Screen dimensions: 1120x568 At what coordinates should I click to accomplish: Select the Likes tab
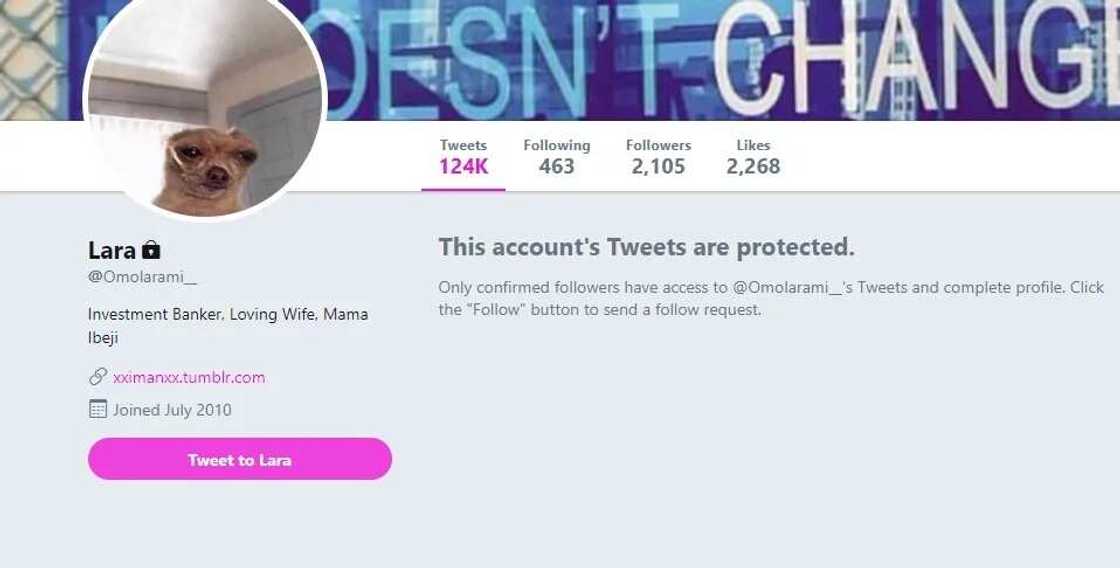click(x=753, y=156)
